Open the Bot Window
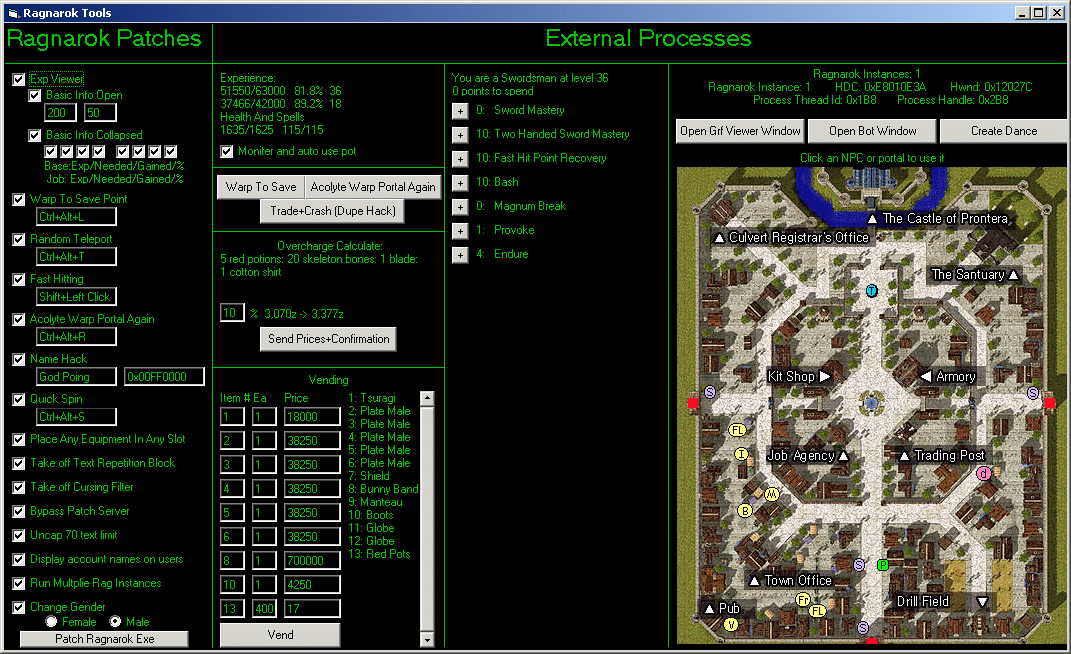 click(x=873, y=131)
